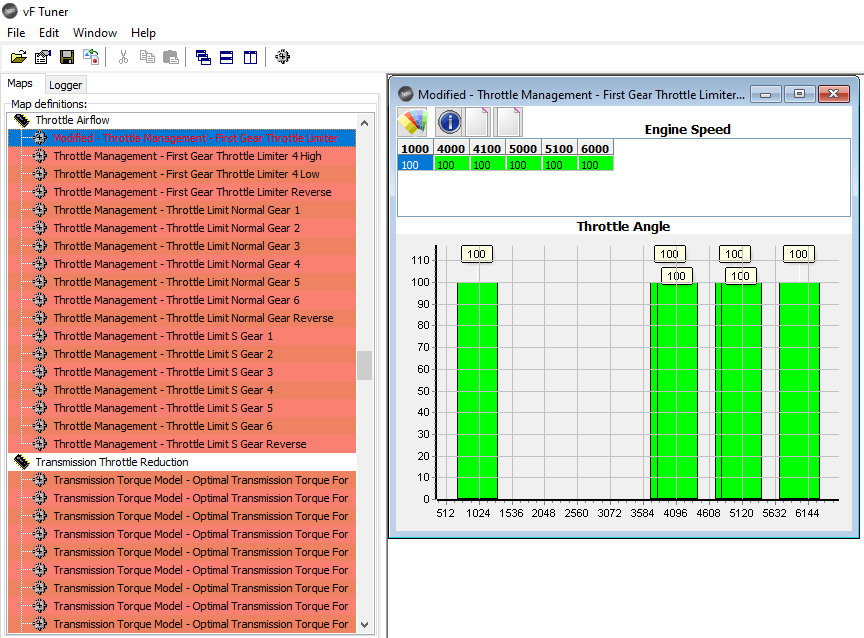The image size is (864, 638).
Task: Select the value cell under 5000
Action: pyautogui.click(x=523, y=164)
